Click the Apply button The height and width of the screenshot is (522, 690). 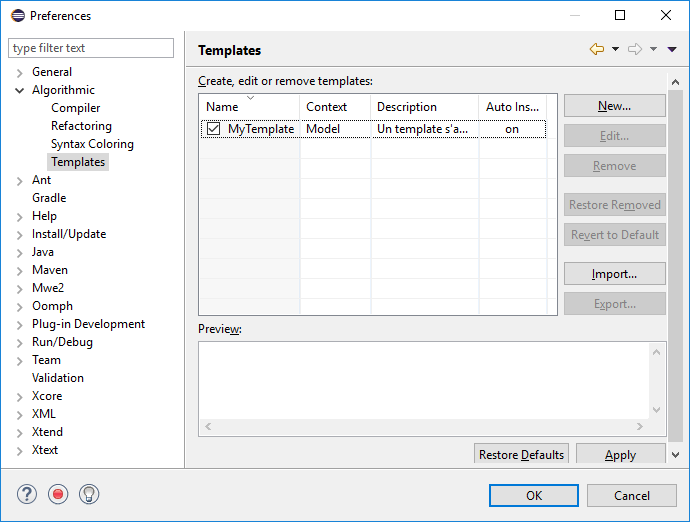click(620, 454)
